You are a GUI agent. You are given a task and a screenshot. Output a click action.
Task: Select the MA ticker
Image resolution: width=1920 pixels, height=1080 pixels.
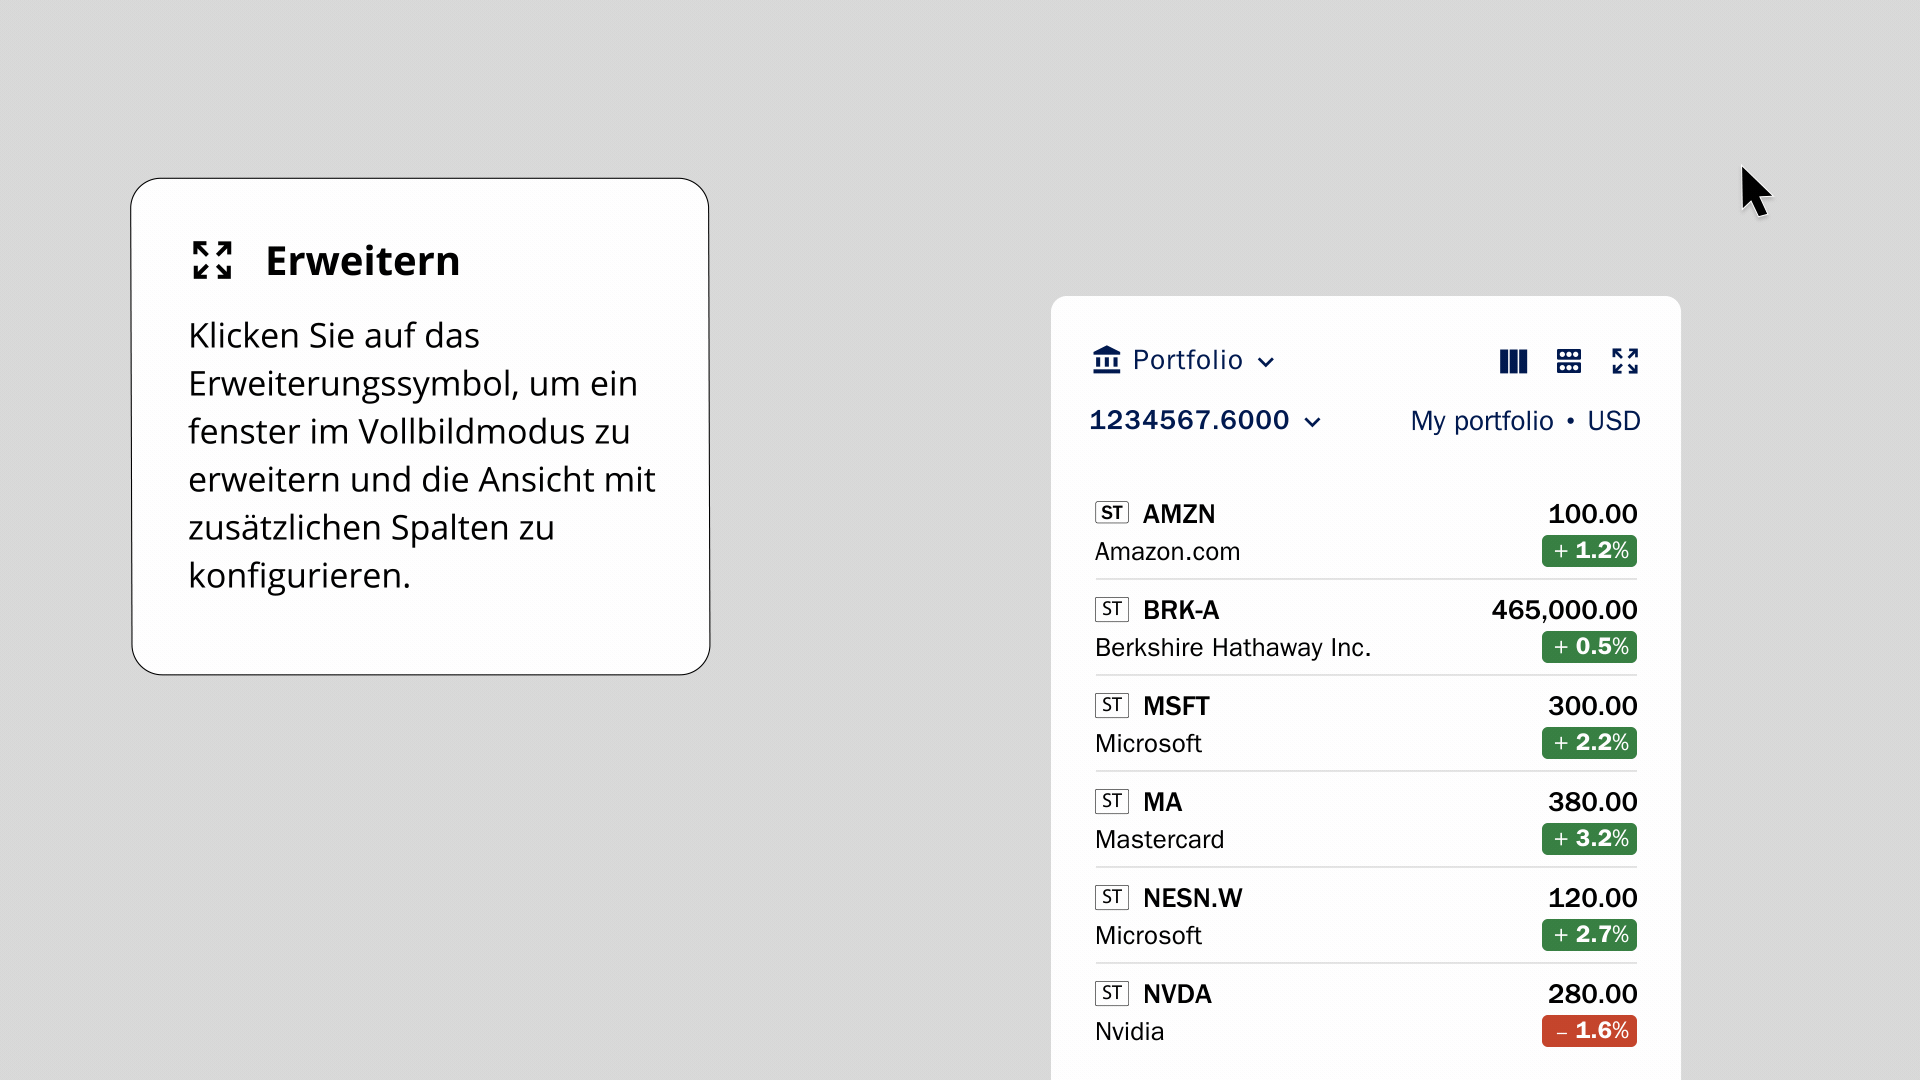1162,802
